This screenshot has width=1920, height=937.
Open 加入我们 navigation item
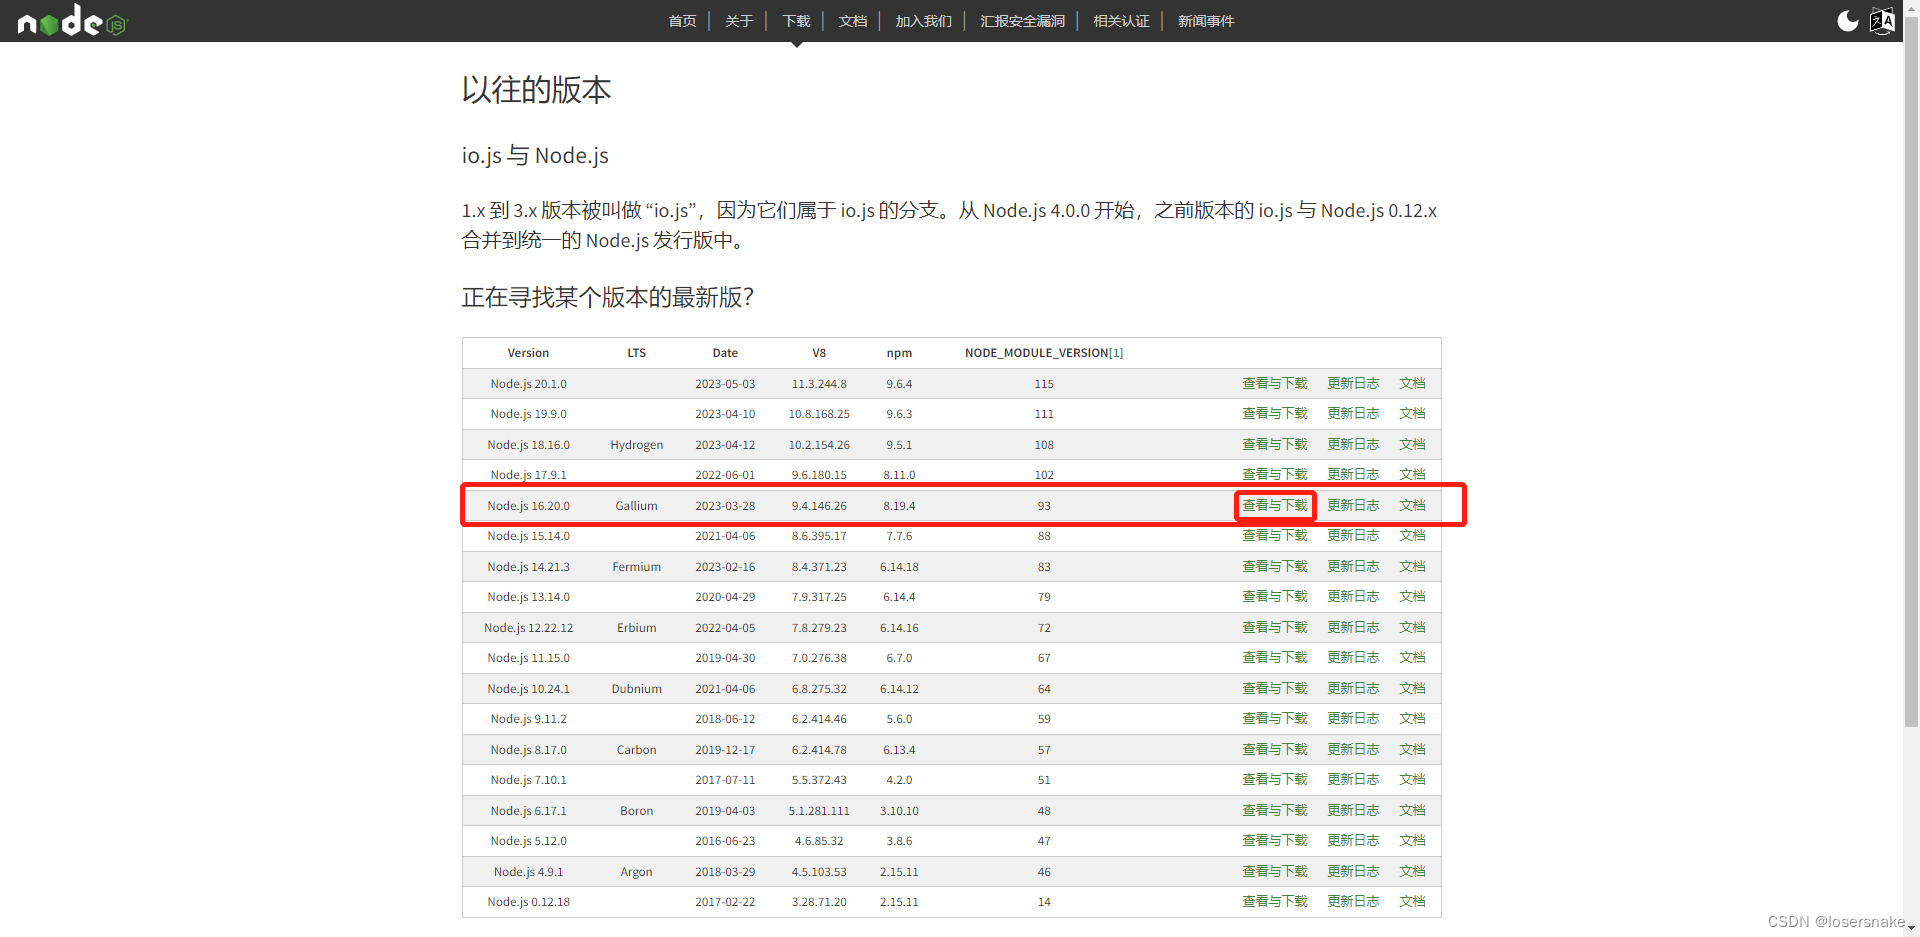(923, 21)
